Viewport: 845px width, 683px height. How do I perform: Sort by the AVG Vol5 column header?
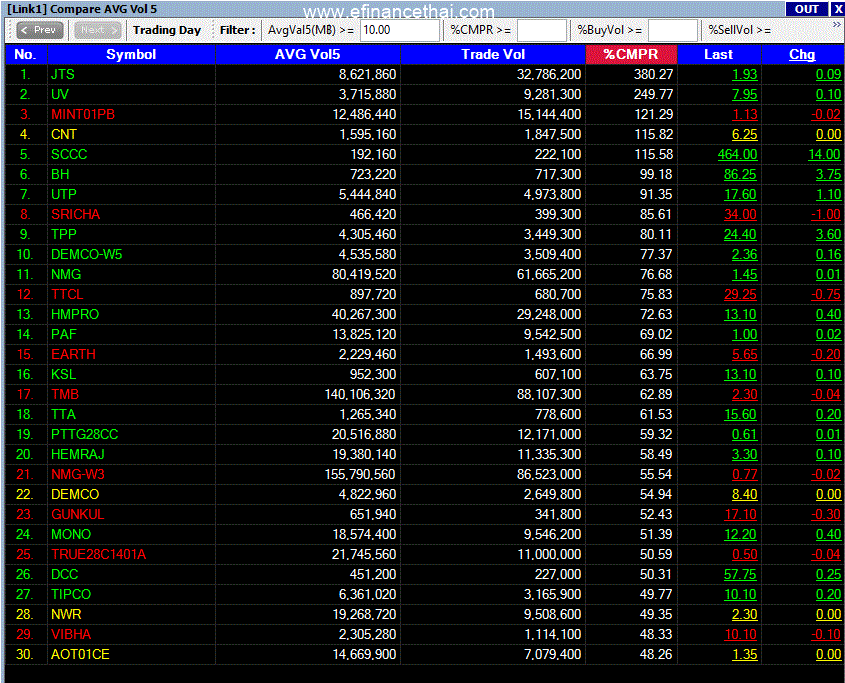tap(308, 54)
